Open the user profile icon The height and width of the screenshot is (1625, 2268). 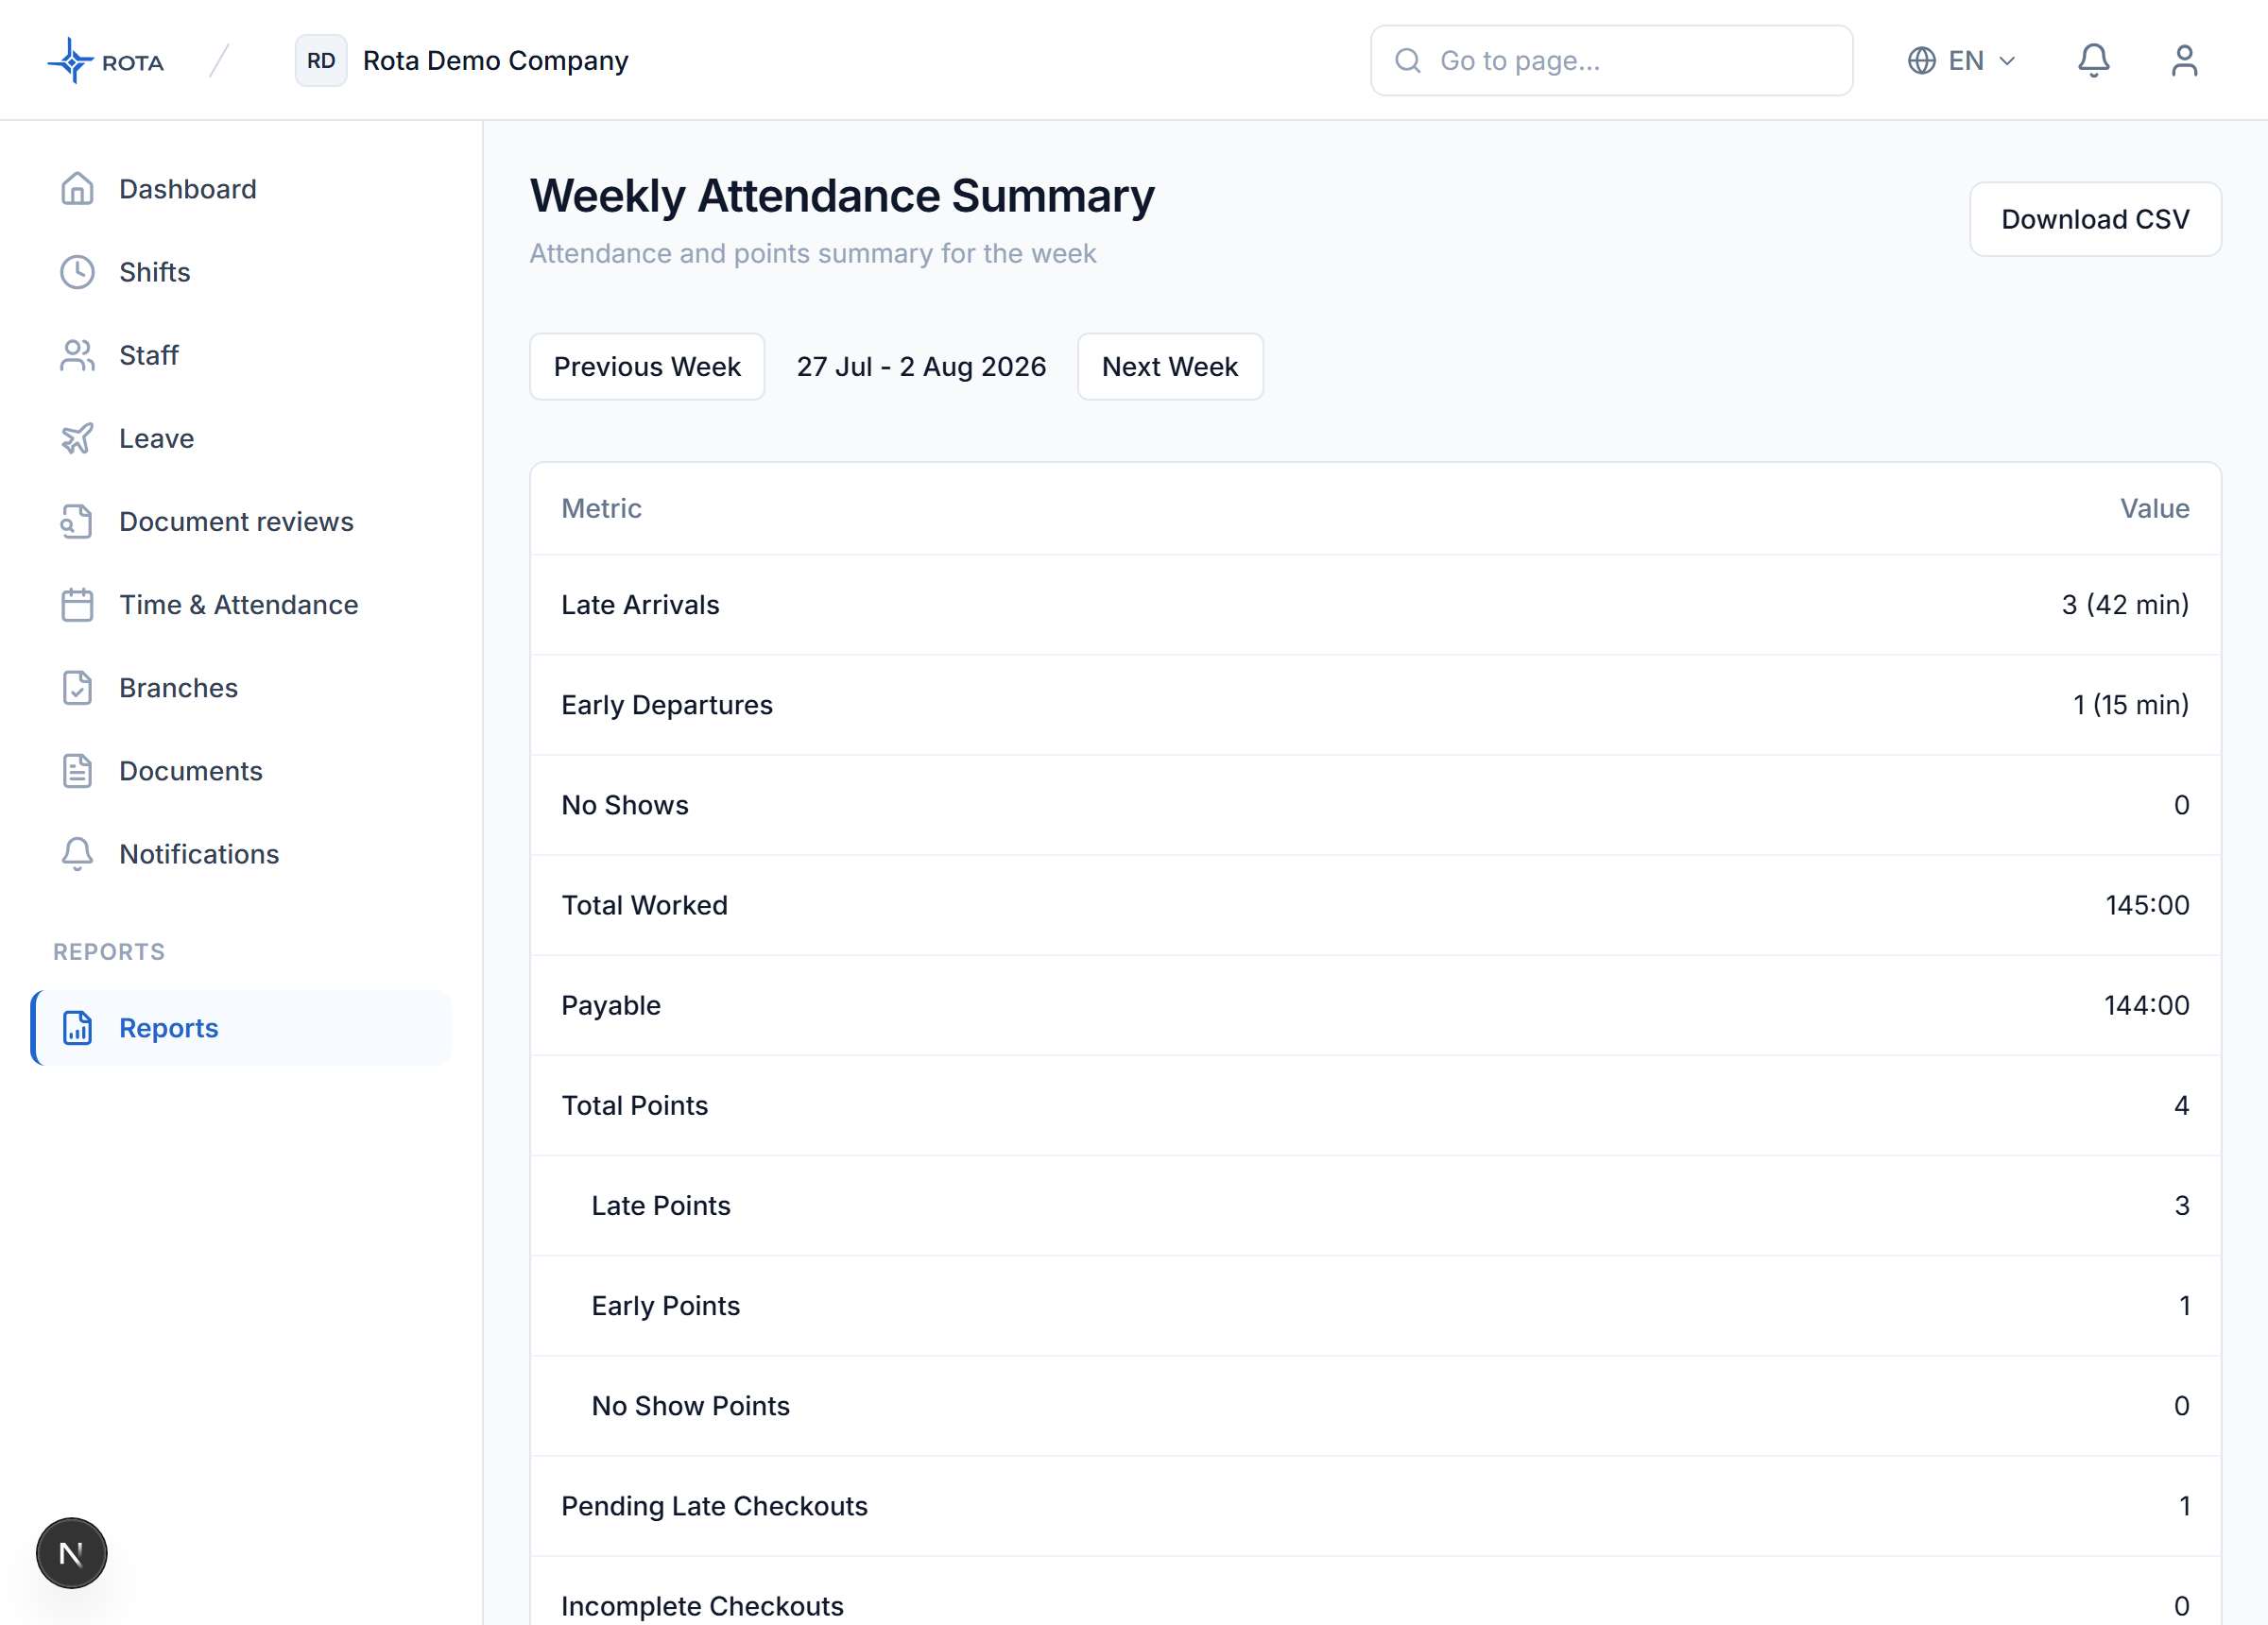click(2184, 61)
